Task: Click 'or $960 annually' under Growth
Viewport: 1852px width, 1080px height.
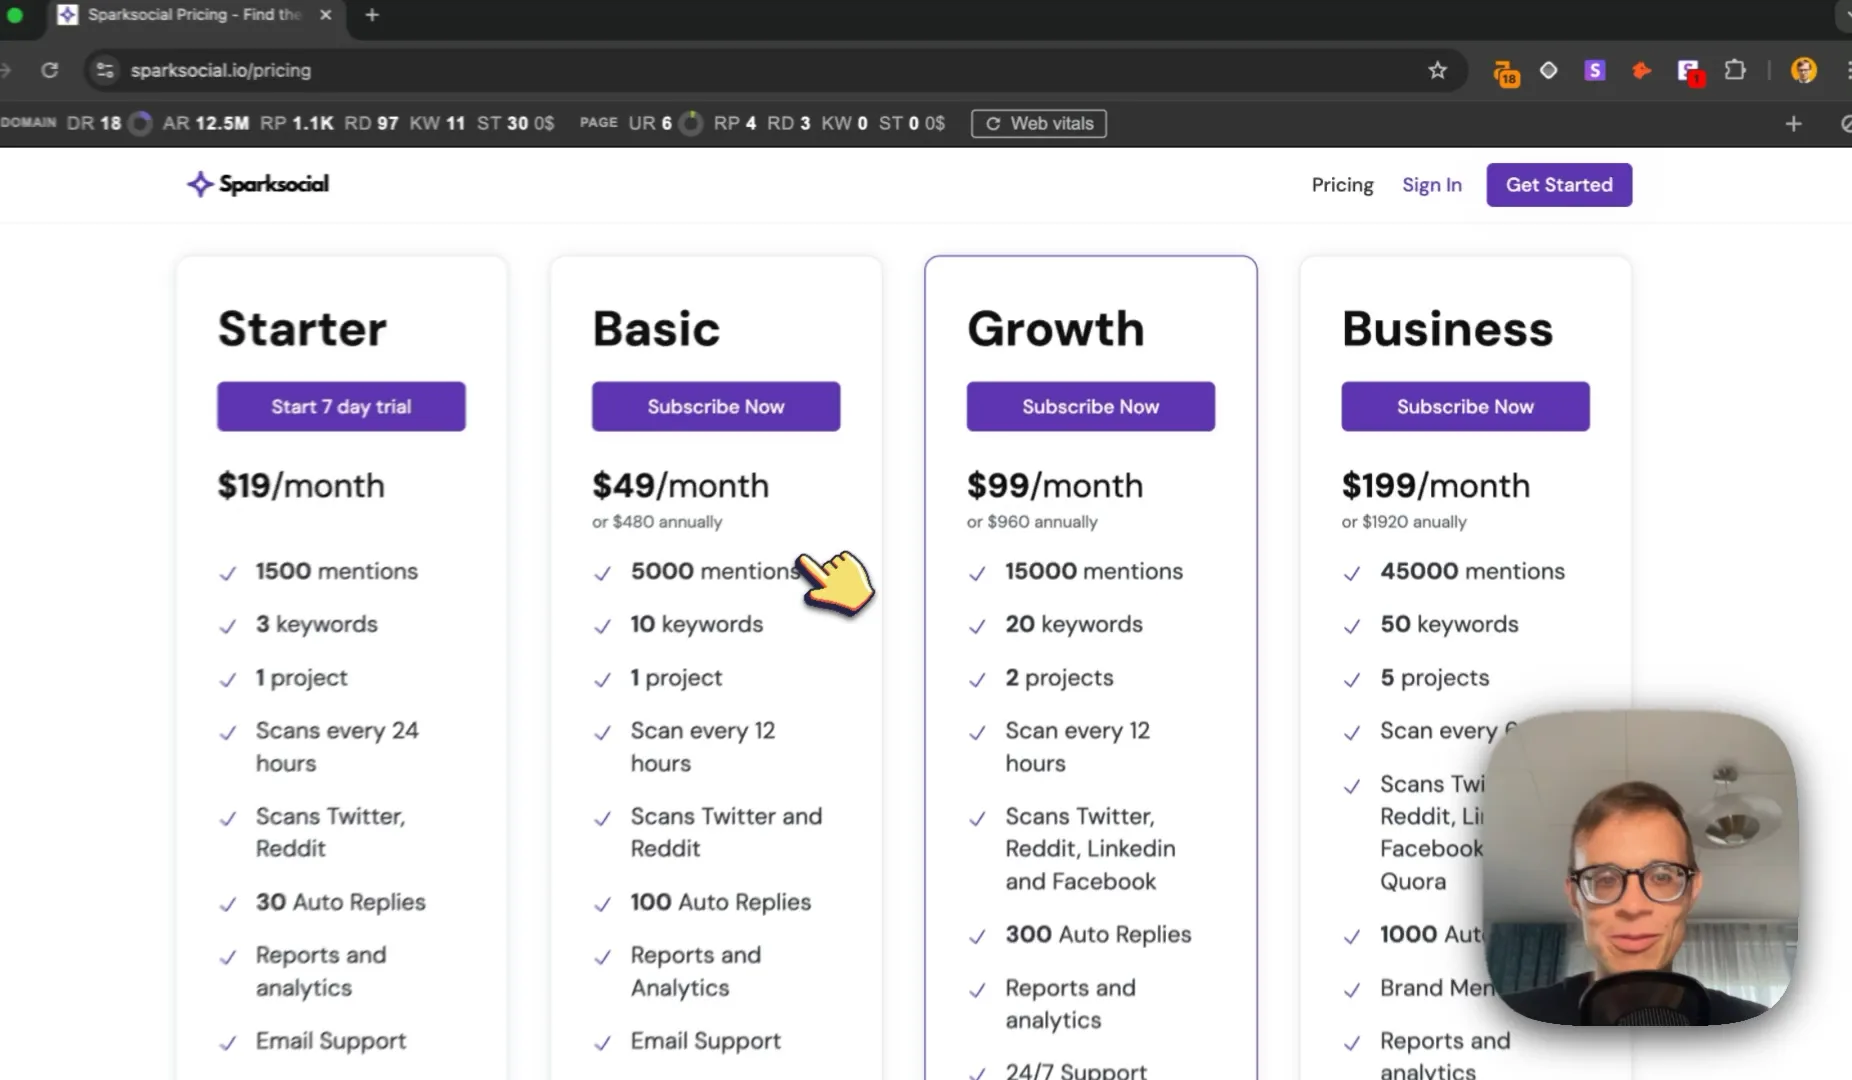Action: [1031, 521]
